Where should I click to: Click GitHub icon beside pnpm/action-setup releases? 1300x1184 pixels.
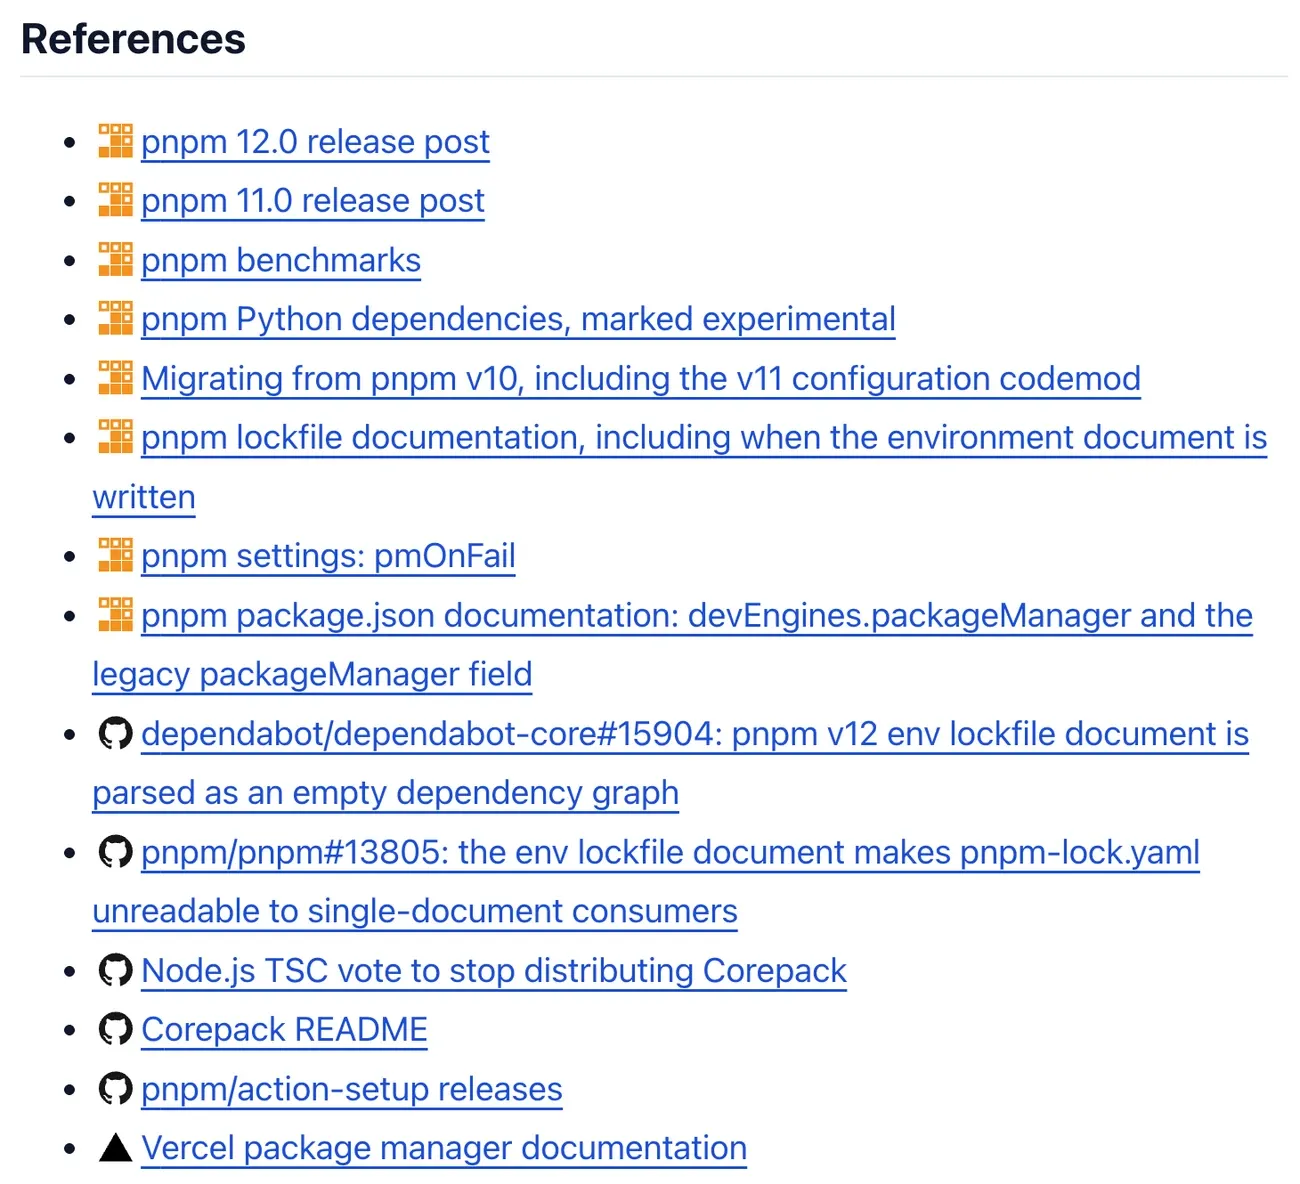[115, 1088]
